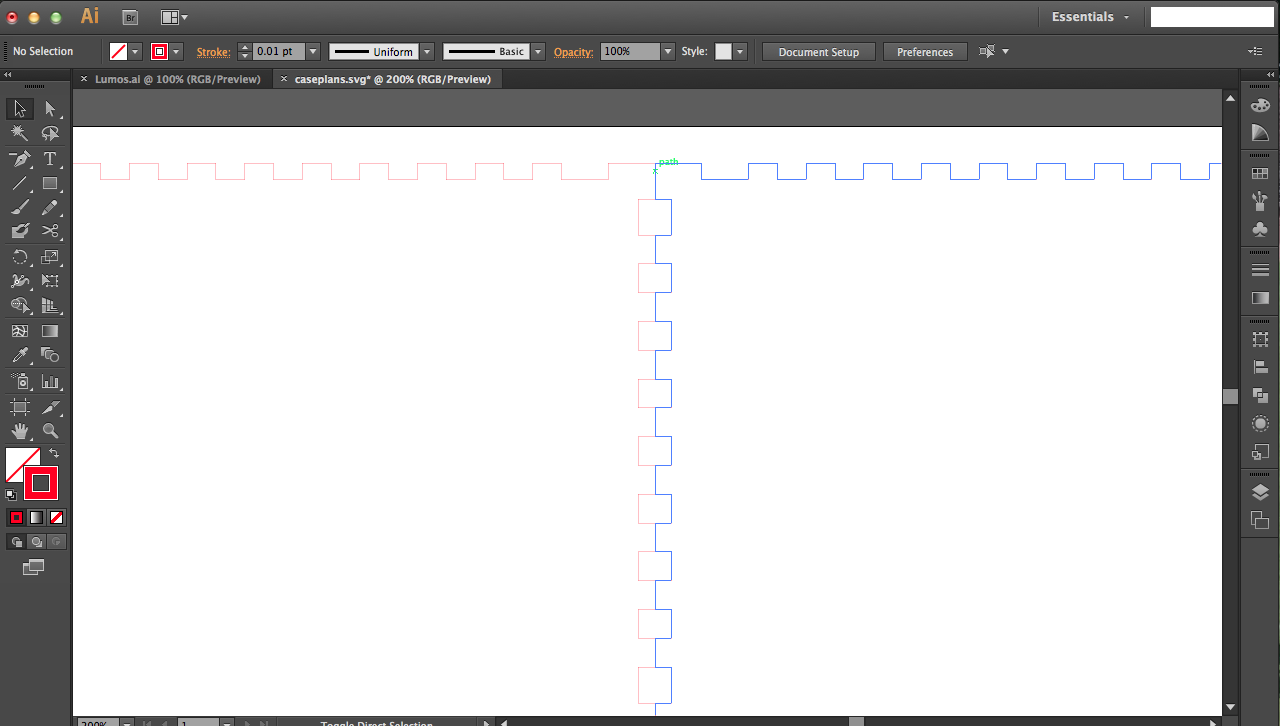Open the Uniform width profile dropdown
This screenshot has width=1280, height=726.
click(427, 52)
